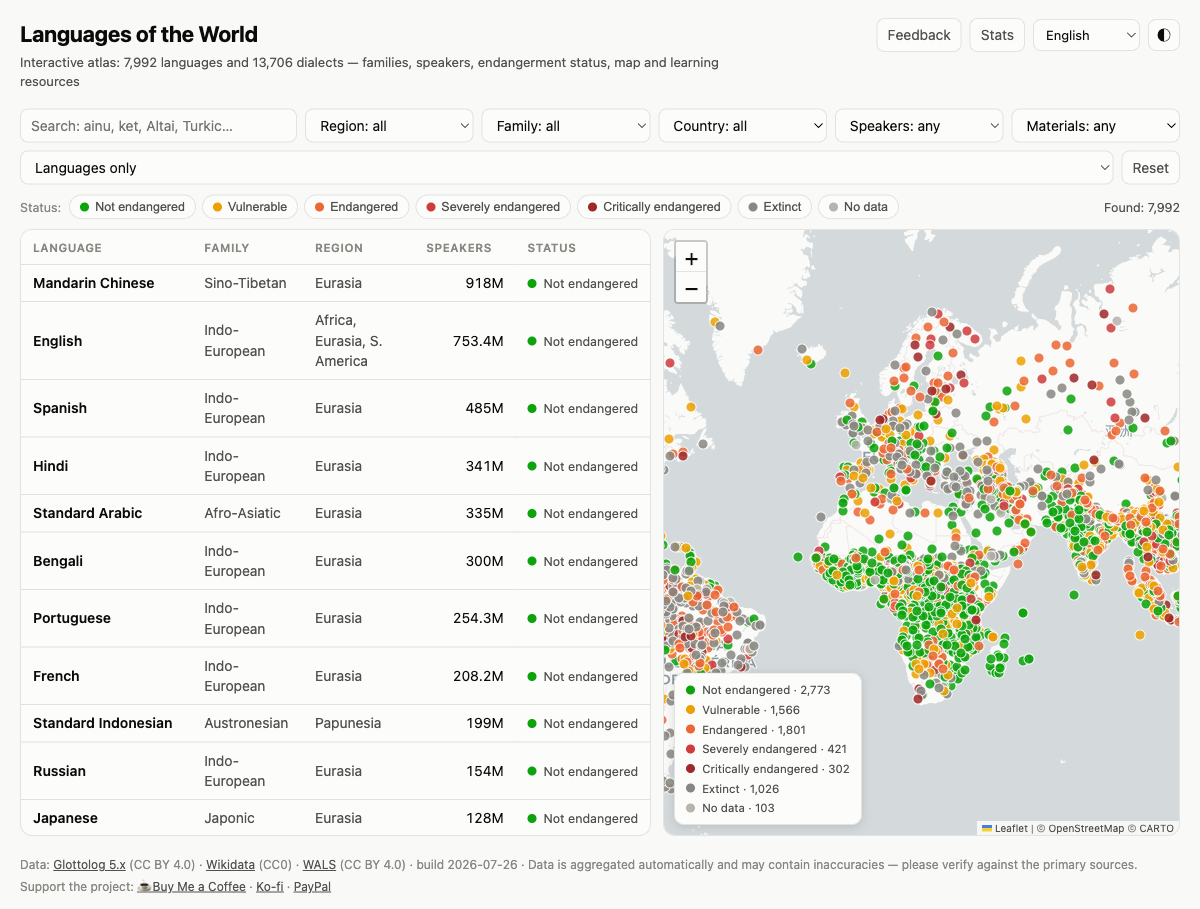
Task: Click the Languages of the World title
Action: pyautogui.click(x=139, y=35)
